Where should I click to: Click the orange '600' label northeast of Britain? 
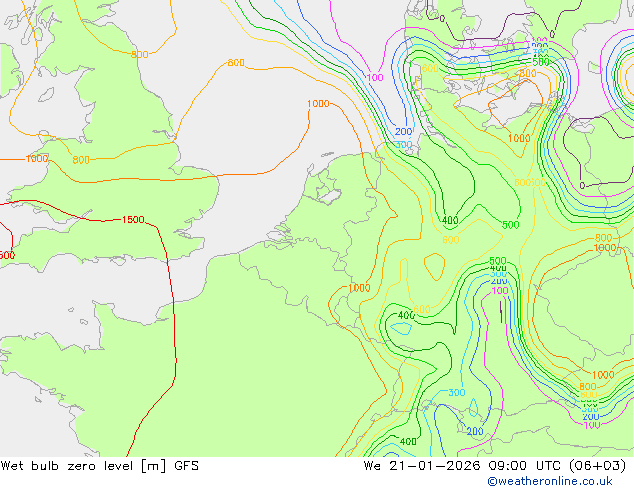(236, 63)
